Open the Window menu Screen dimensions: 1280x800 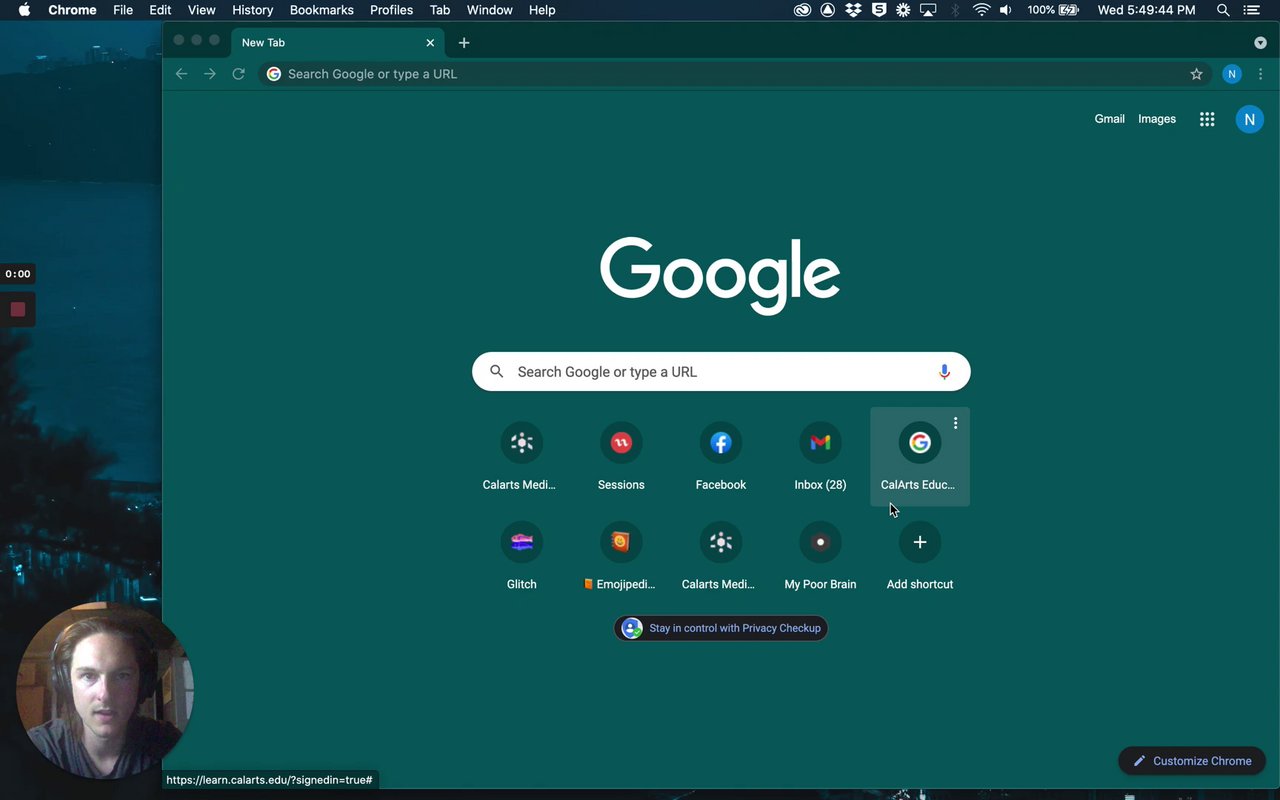click(490, 10)
